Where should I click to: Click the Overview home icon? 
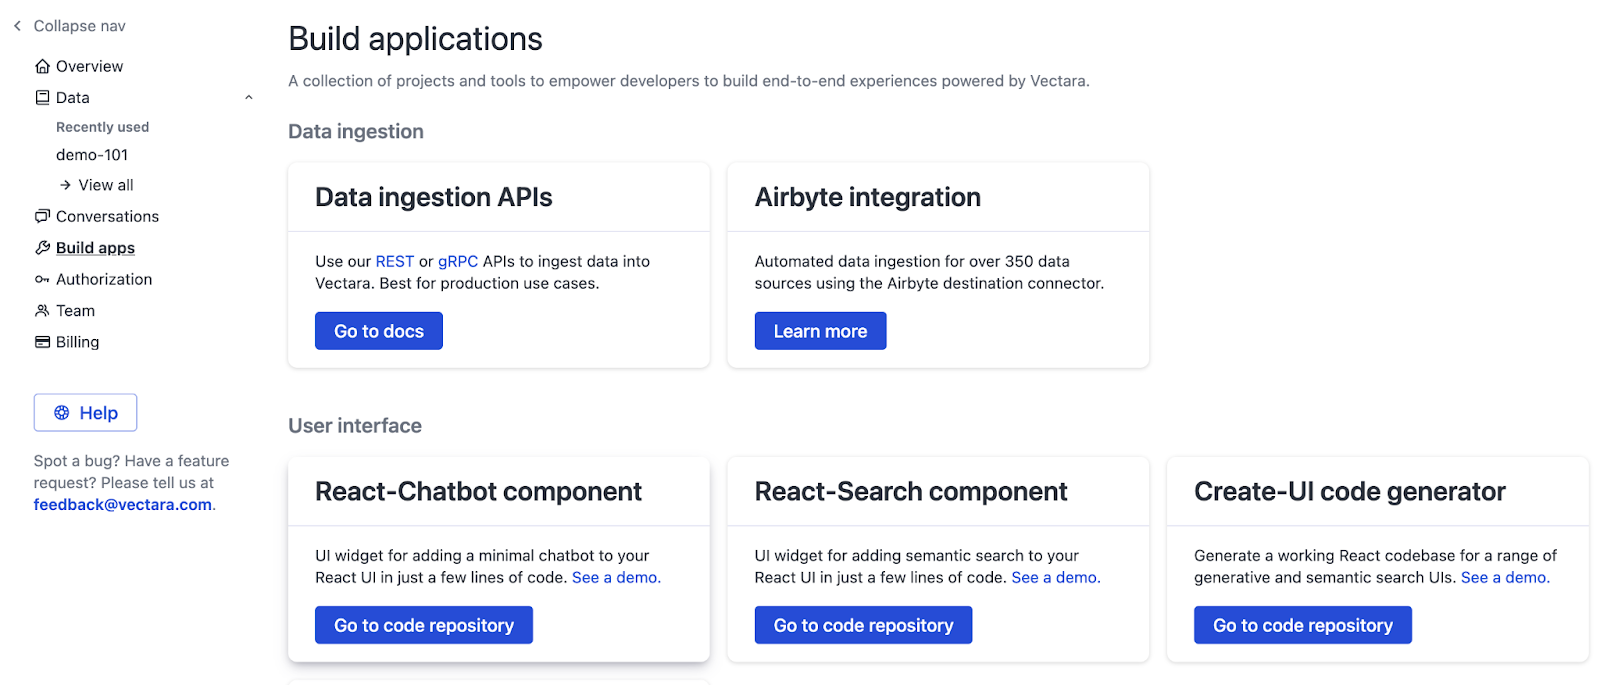click(x=42, y=66)
